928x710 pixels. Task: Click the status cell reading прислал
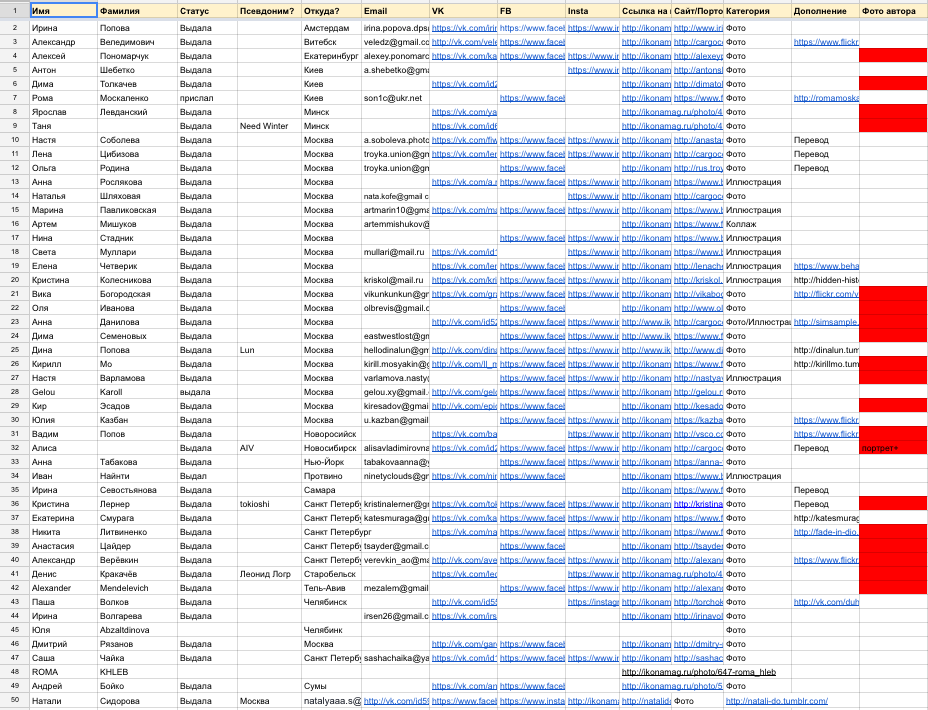coord(207,98)
